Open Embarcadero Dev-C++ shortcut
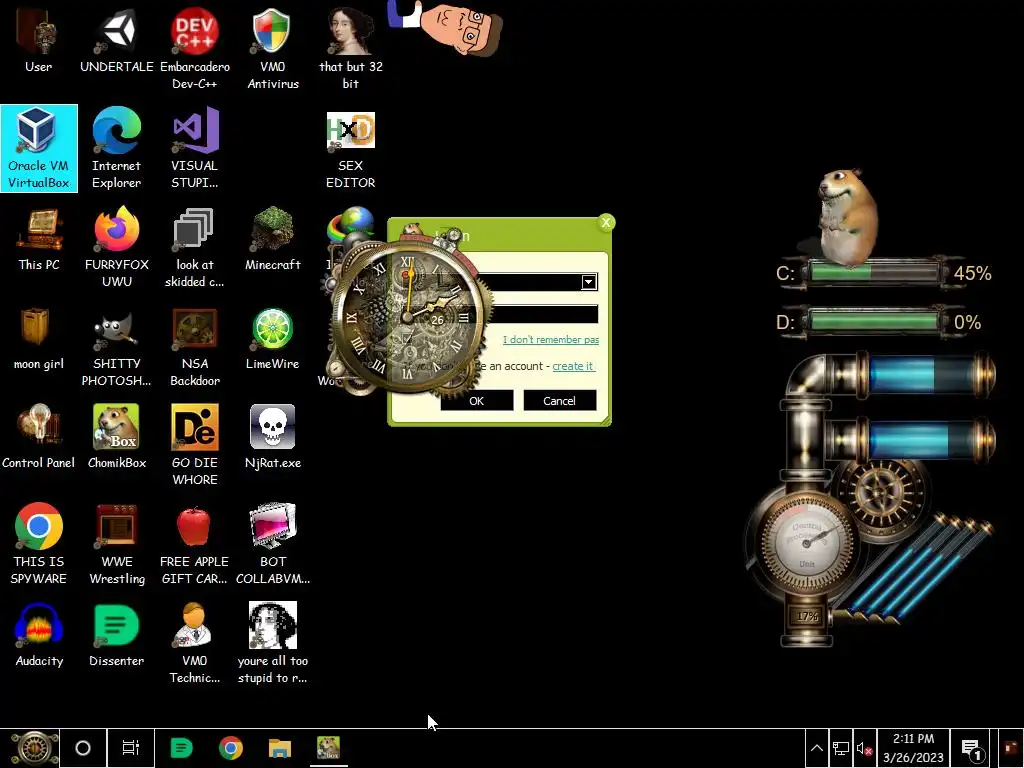Screen dimensions: 1024x768 coord(195,49)
